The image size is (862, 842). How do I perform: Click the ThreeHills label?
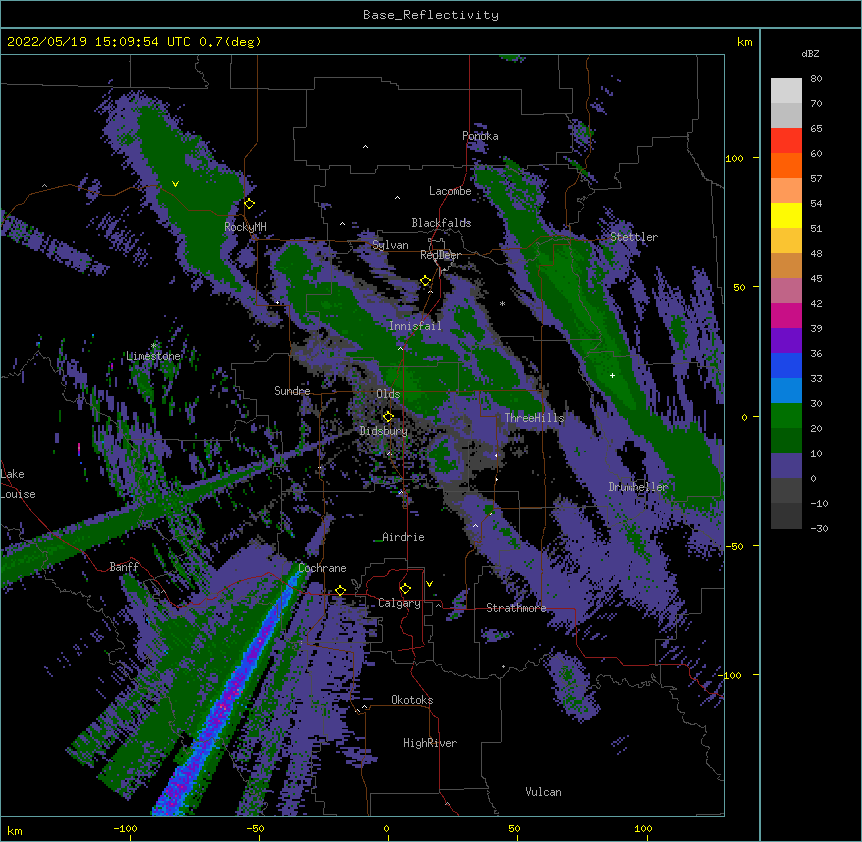pos(534,418)
